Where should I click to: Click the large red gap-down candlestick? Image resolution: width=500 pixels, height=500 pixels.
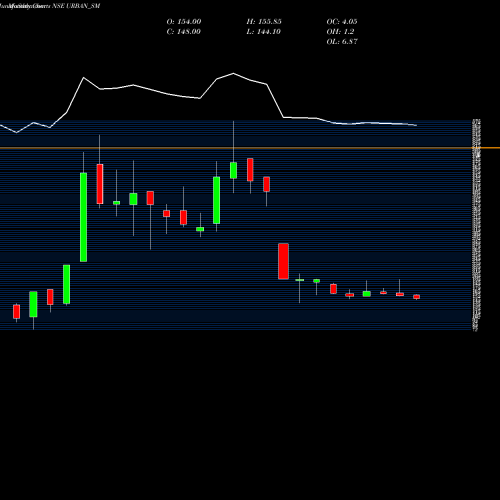(283, 261)
